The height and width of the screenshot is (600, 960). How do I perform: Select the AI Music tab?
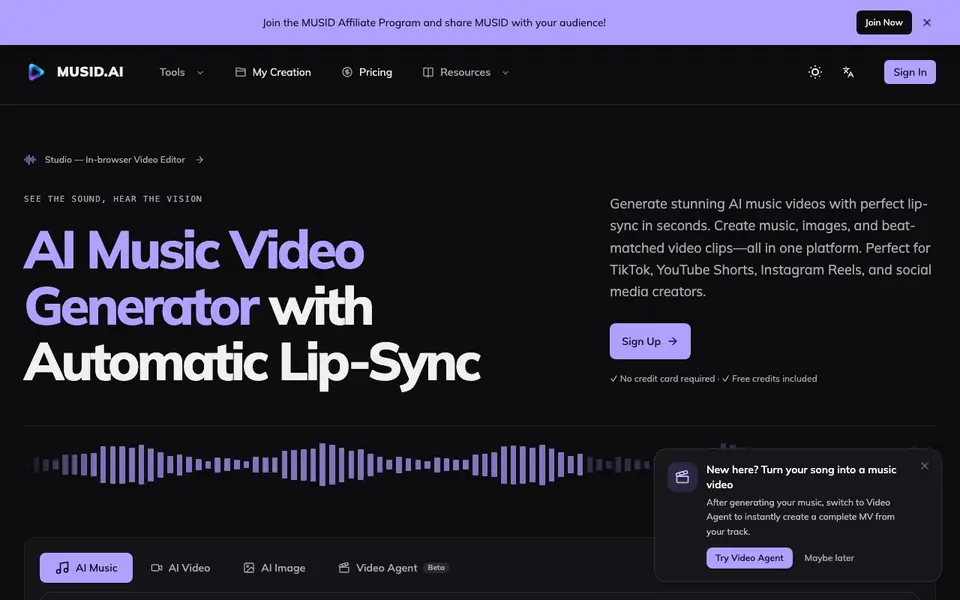(x=86, y=568)
